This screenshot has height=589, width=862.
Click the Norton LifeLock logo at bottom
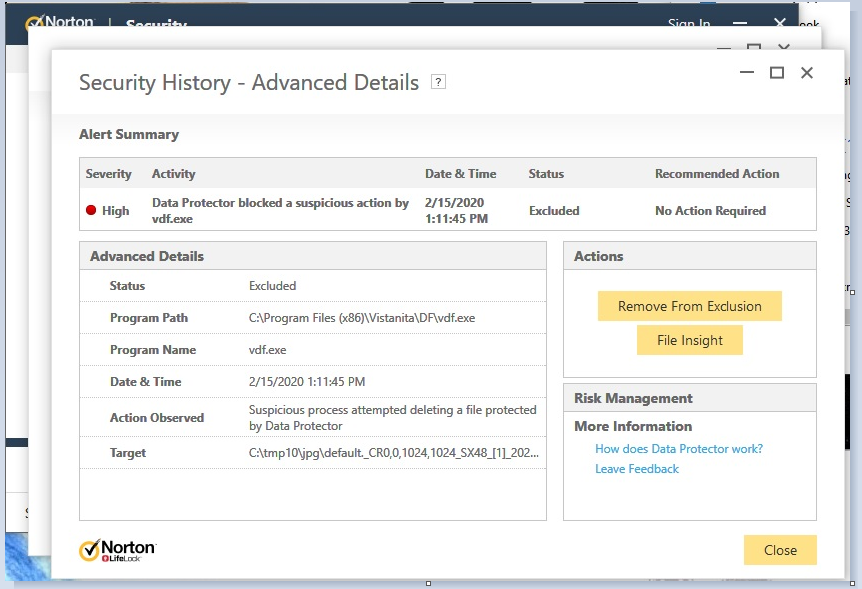tap(118, 551)
